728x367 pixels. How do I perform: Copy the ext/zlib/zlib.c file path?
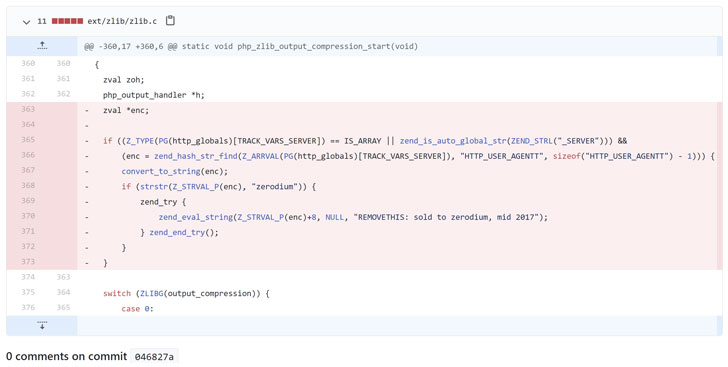[x=170, y=20]
